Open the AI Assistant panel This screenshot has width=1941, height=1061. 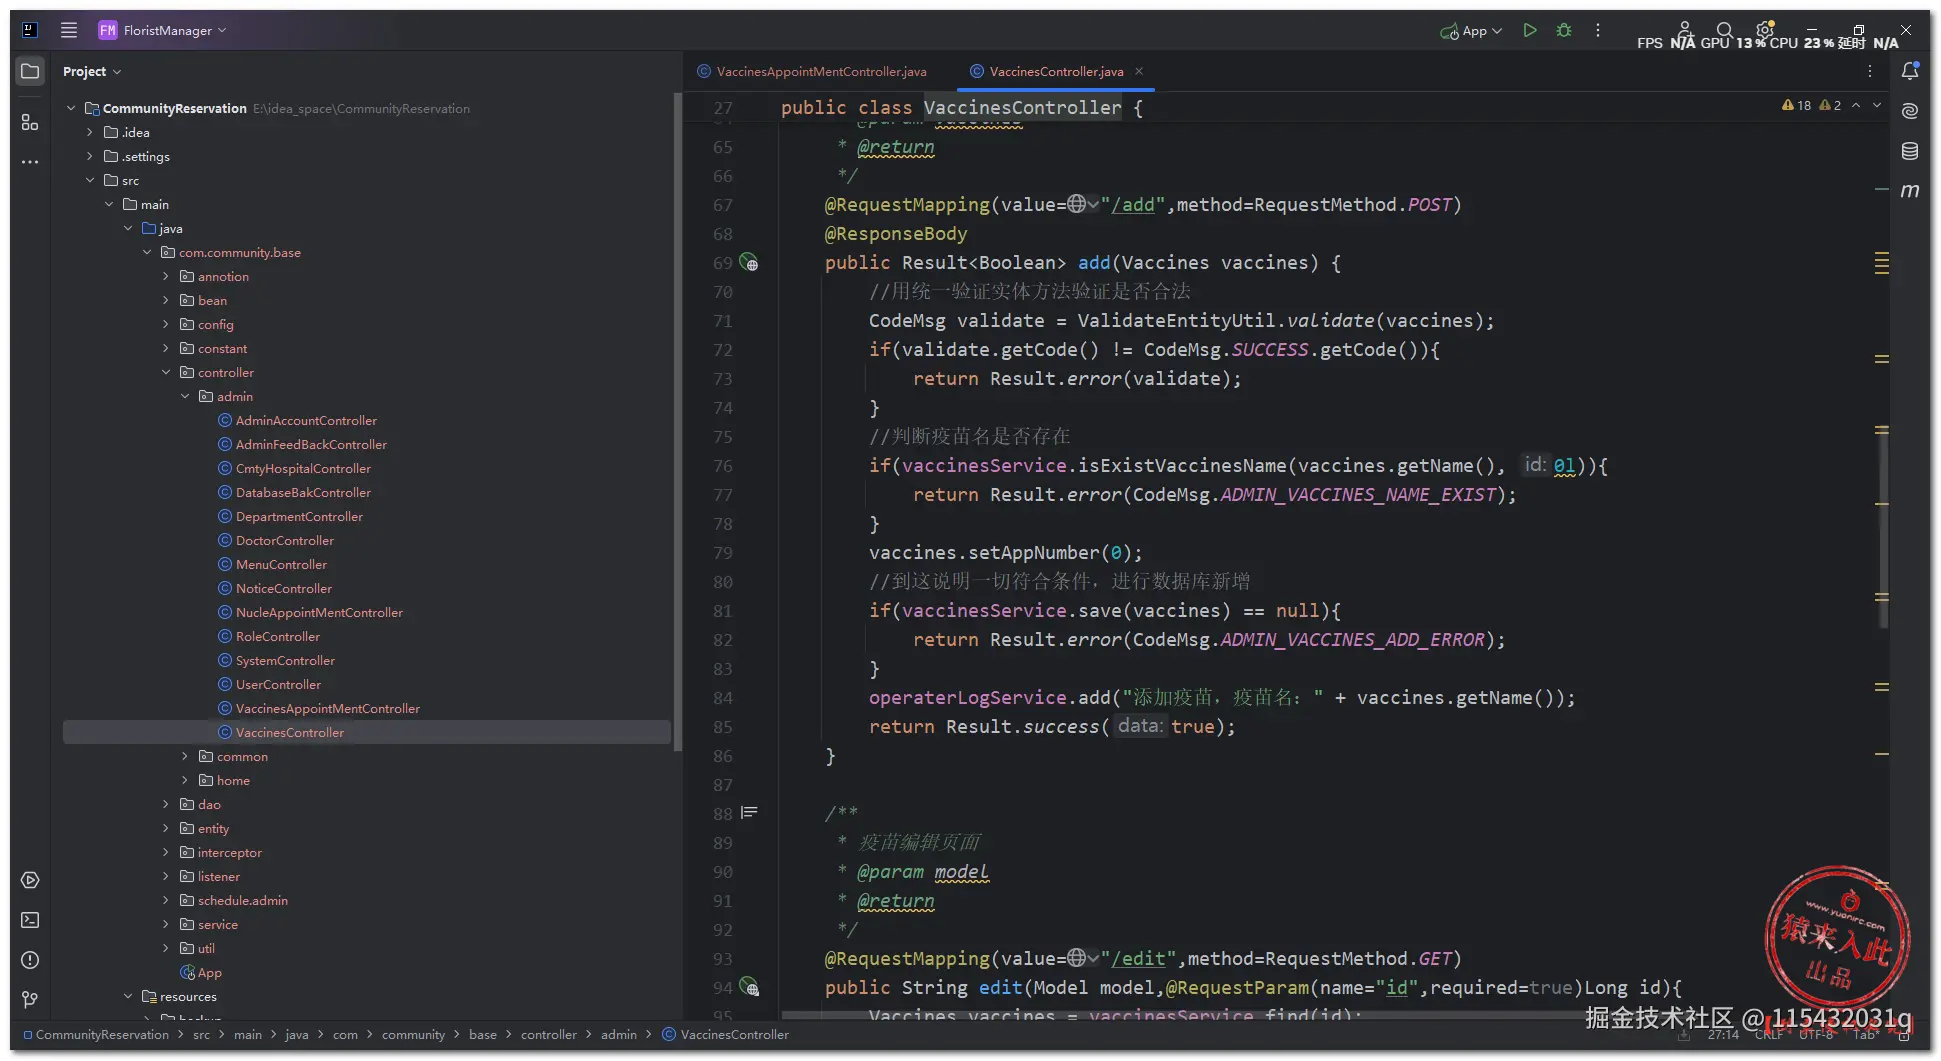1910,111
